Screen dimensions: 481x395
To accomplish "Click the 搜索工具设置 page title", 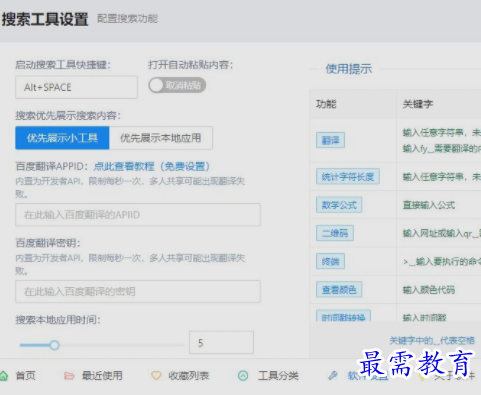I will coord(45,19).
